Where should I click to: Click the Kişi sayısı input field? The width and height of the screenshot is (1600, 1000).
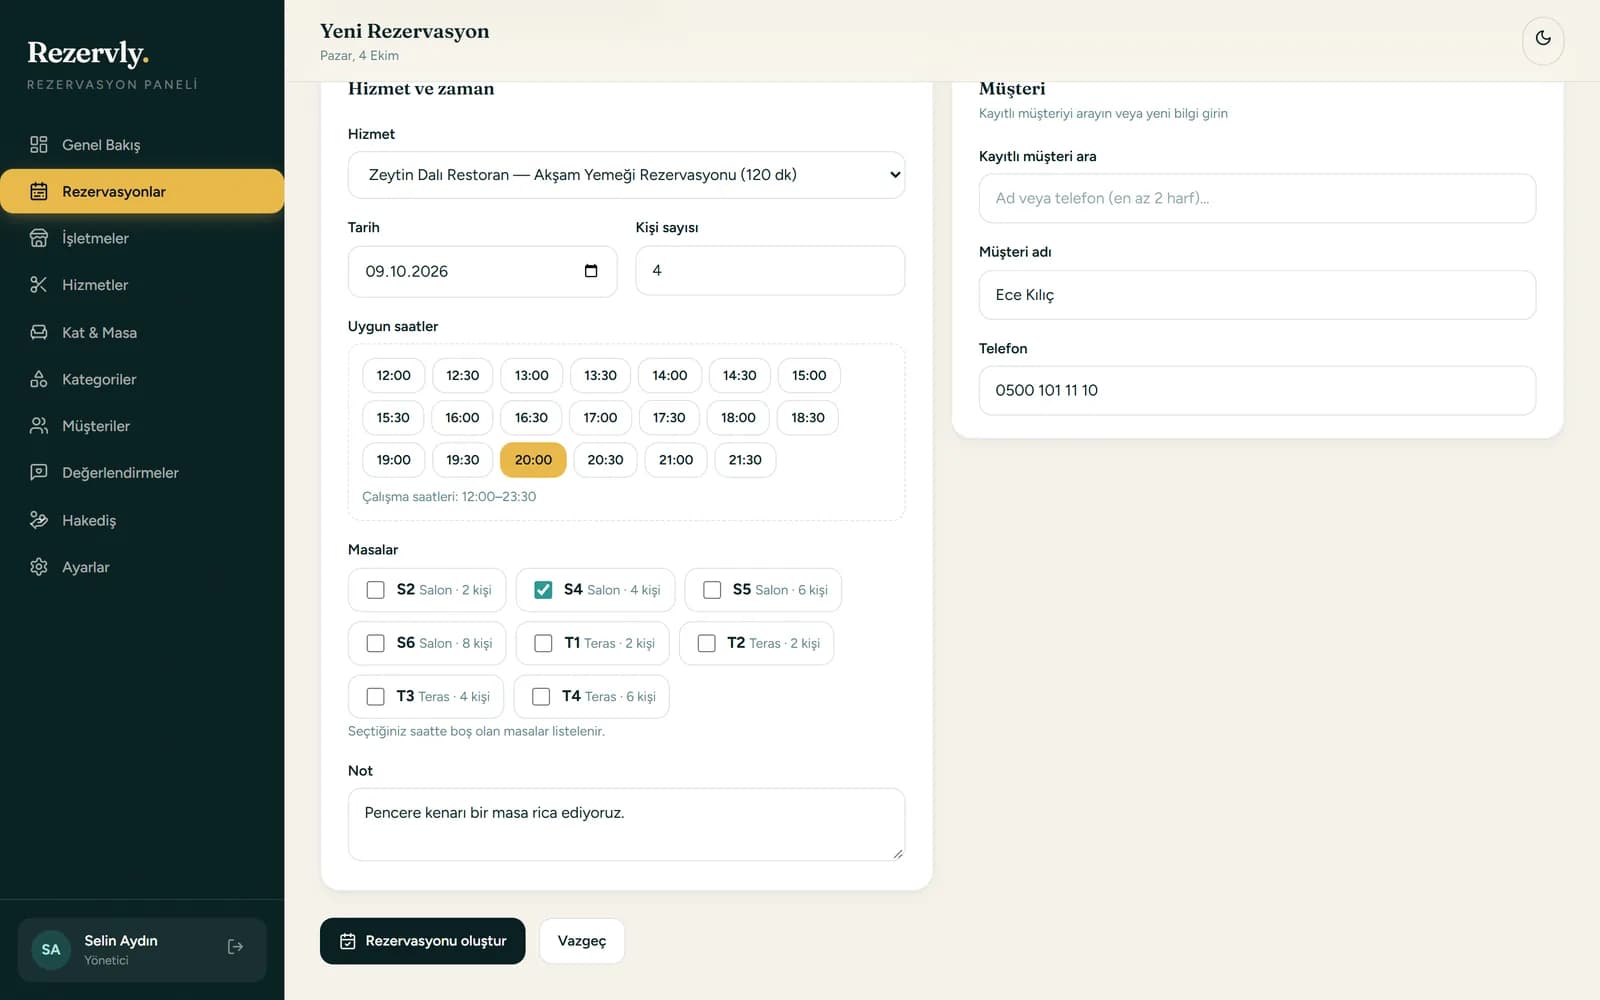[x=770, y=271]
